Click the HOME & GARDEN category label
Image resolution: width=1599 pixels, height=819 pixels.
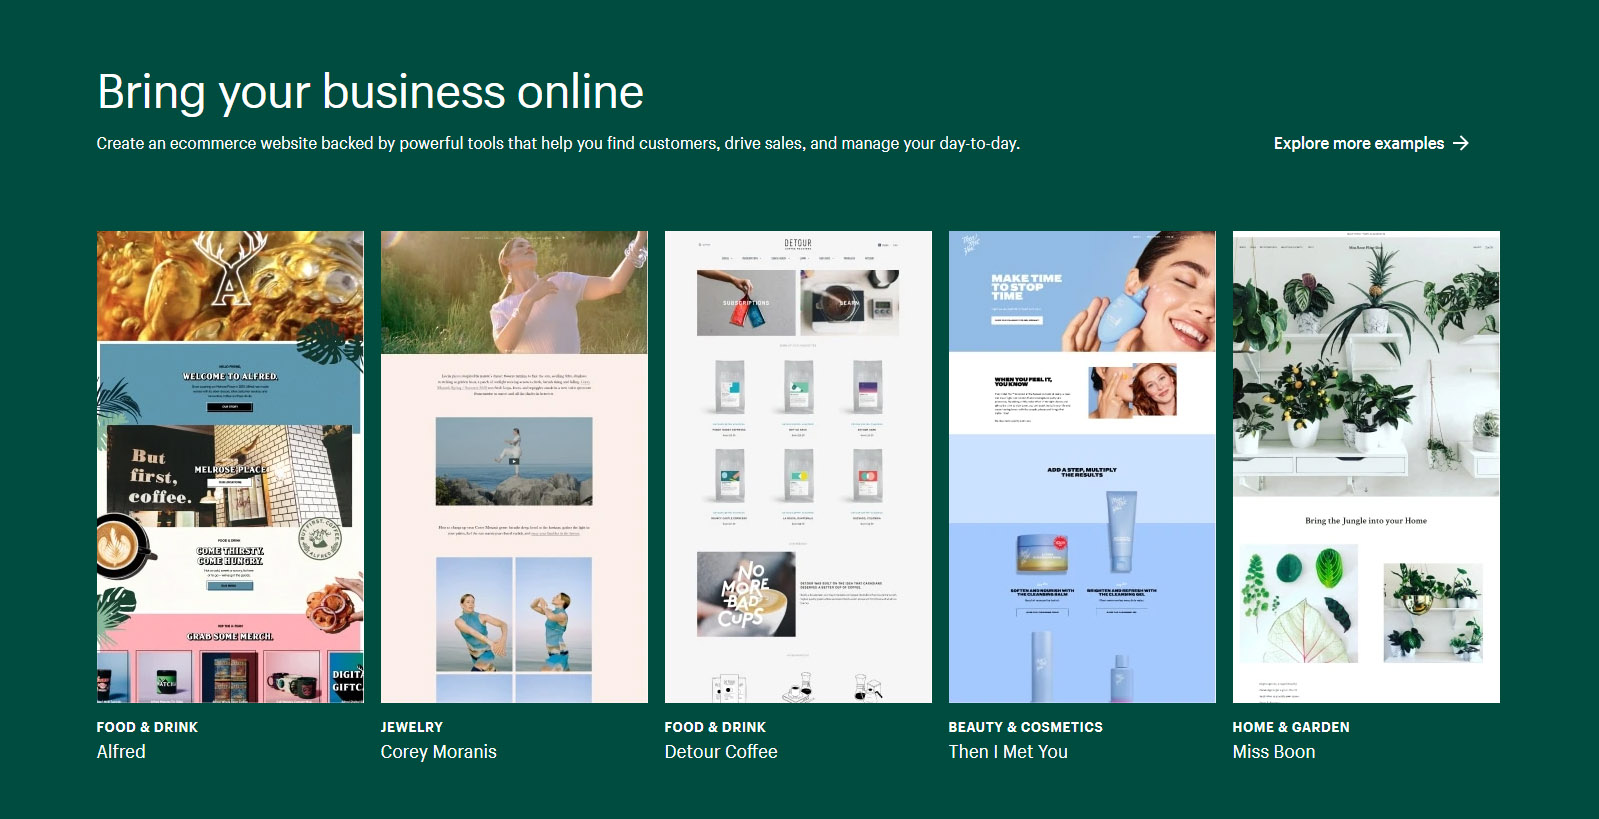point(1291,727)
